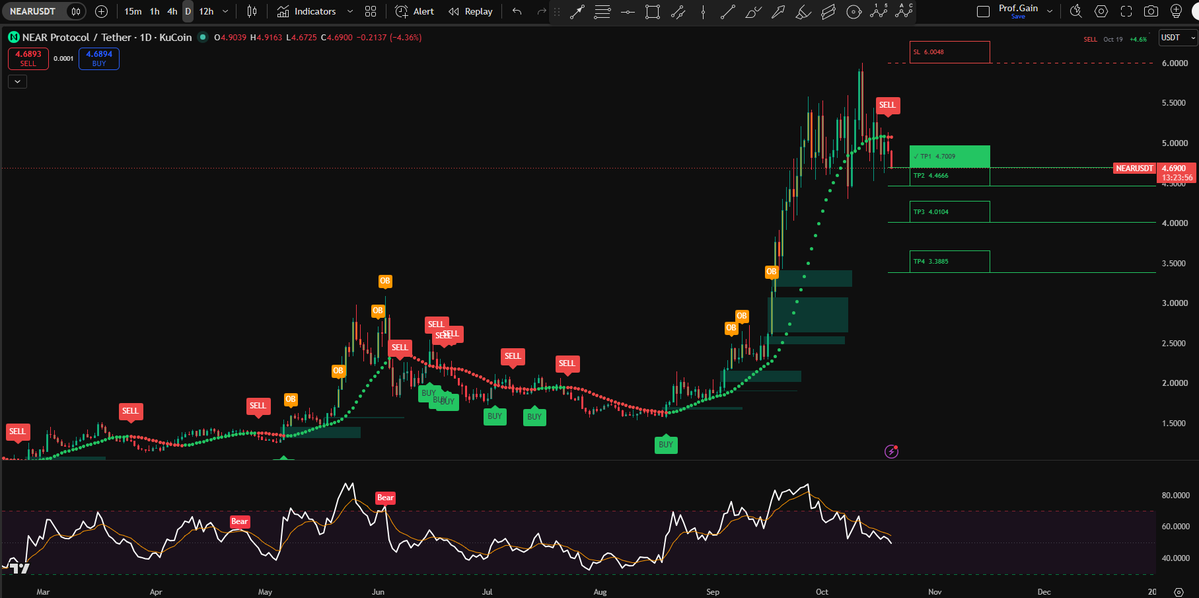The width and height of the screenshot is (1199, 598).
Task: Click the lightning bolt event marker
Action: 892,451
